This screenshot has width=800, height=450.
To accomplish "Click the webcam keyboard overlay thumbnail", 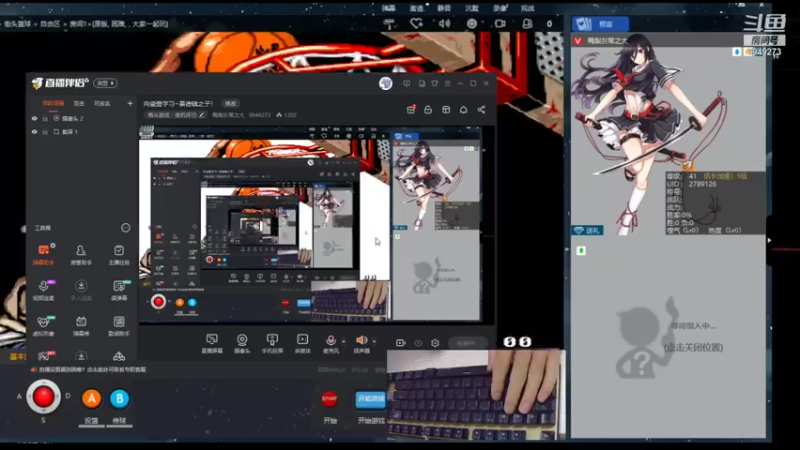I will tap(476, 394).
